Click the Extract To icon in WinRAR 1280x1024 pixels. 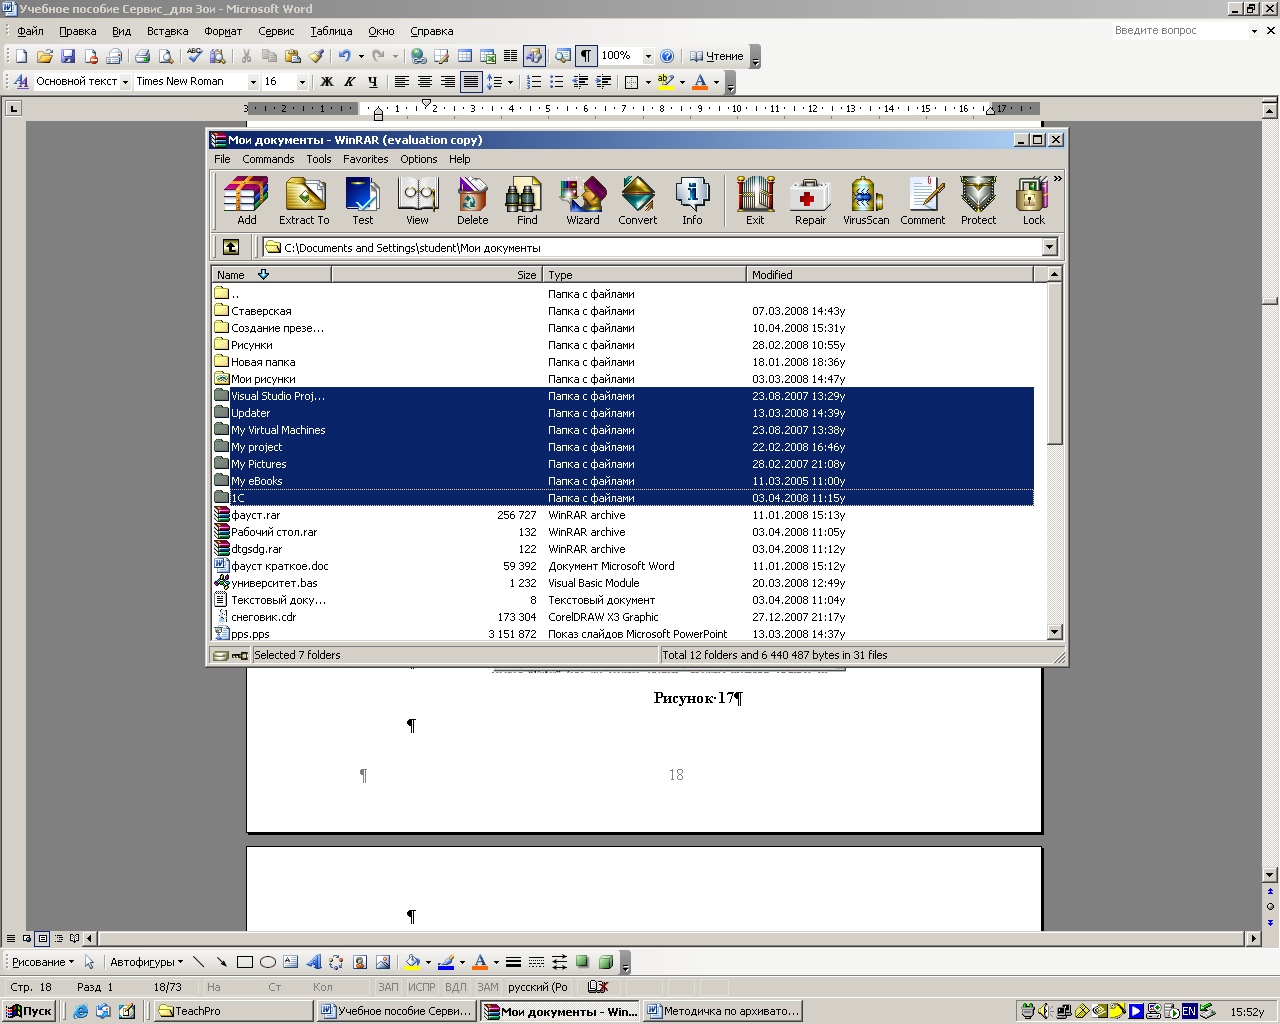point(304,201)
